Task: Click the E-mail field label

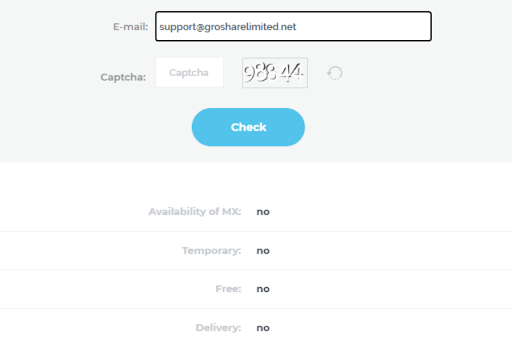Action: [x=130, y=27]
